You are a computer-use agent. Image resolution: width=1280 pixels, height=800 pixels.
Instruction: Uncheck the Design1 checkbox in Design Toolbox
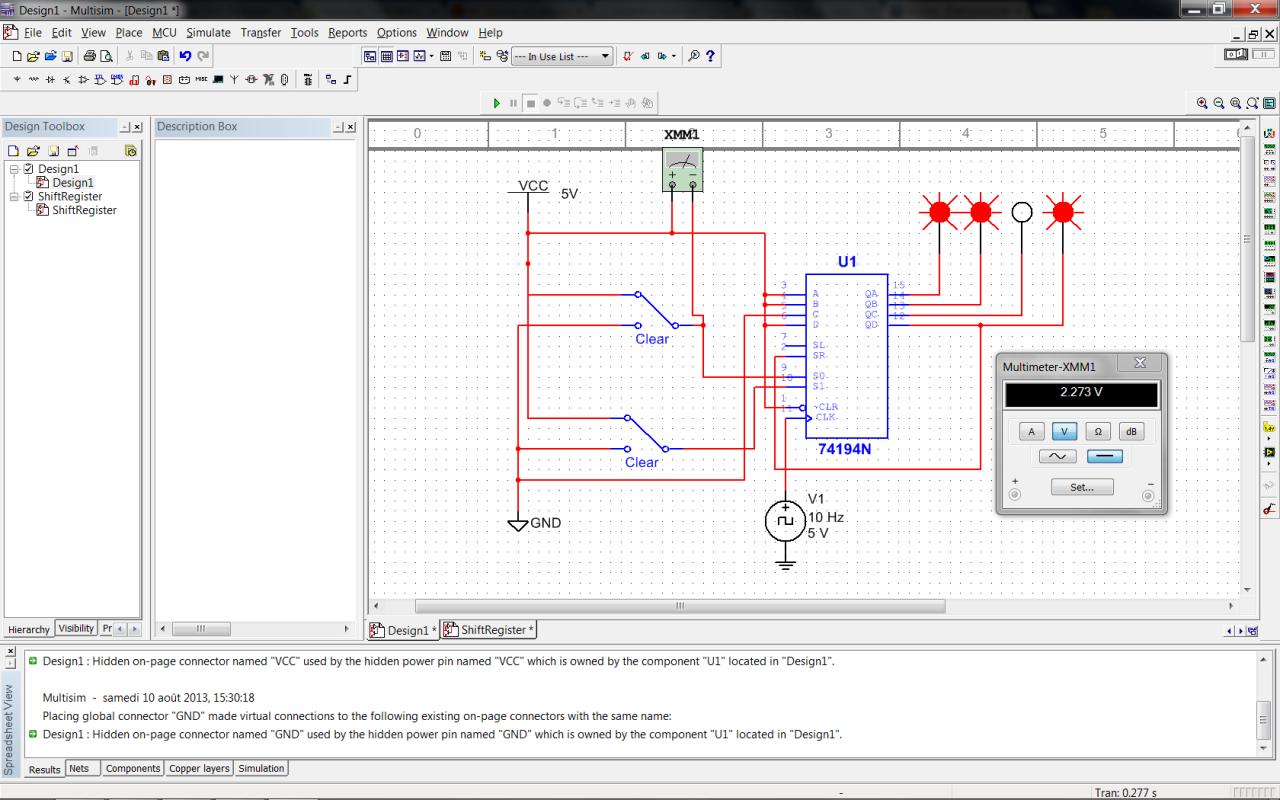click(28, 169)
